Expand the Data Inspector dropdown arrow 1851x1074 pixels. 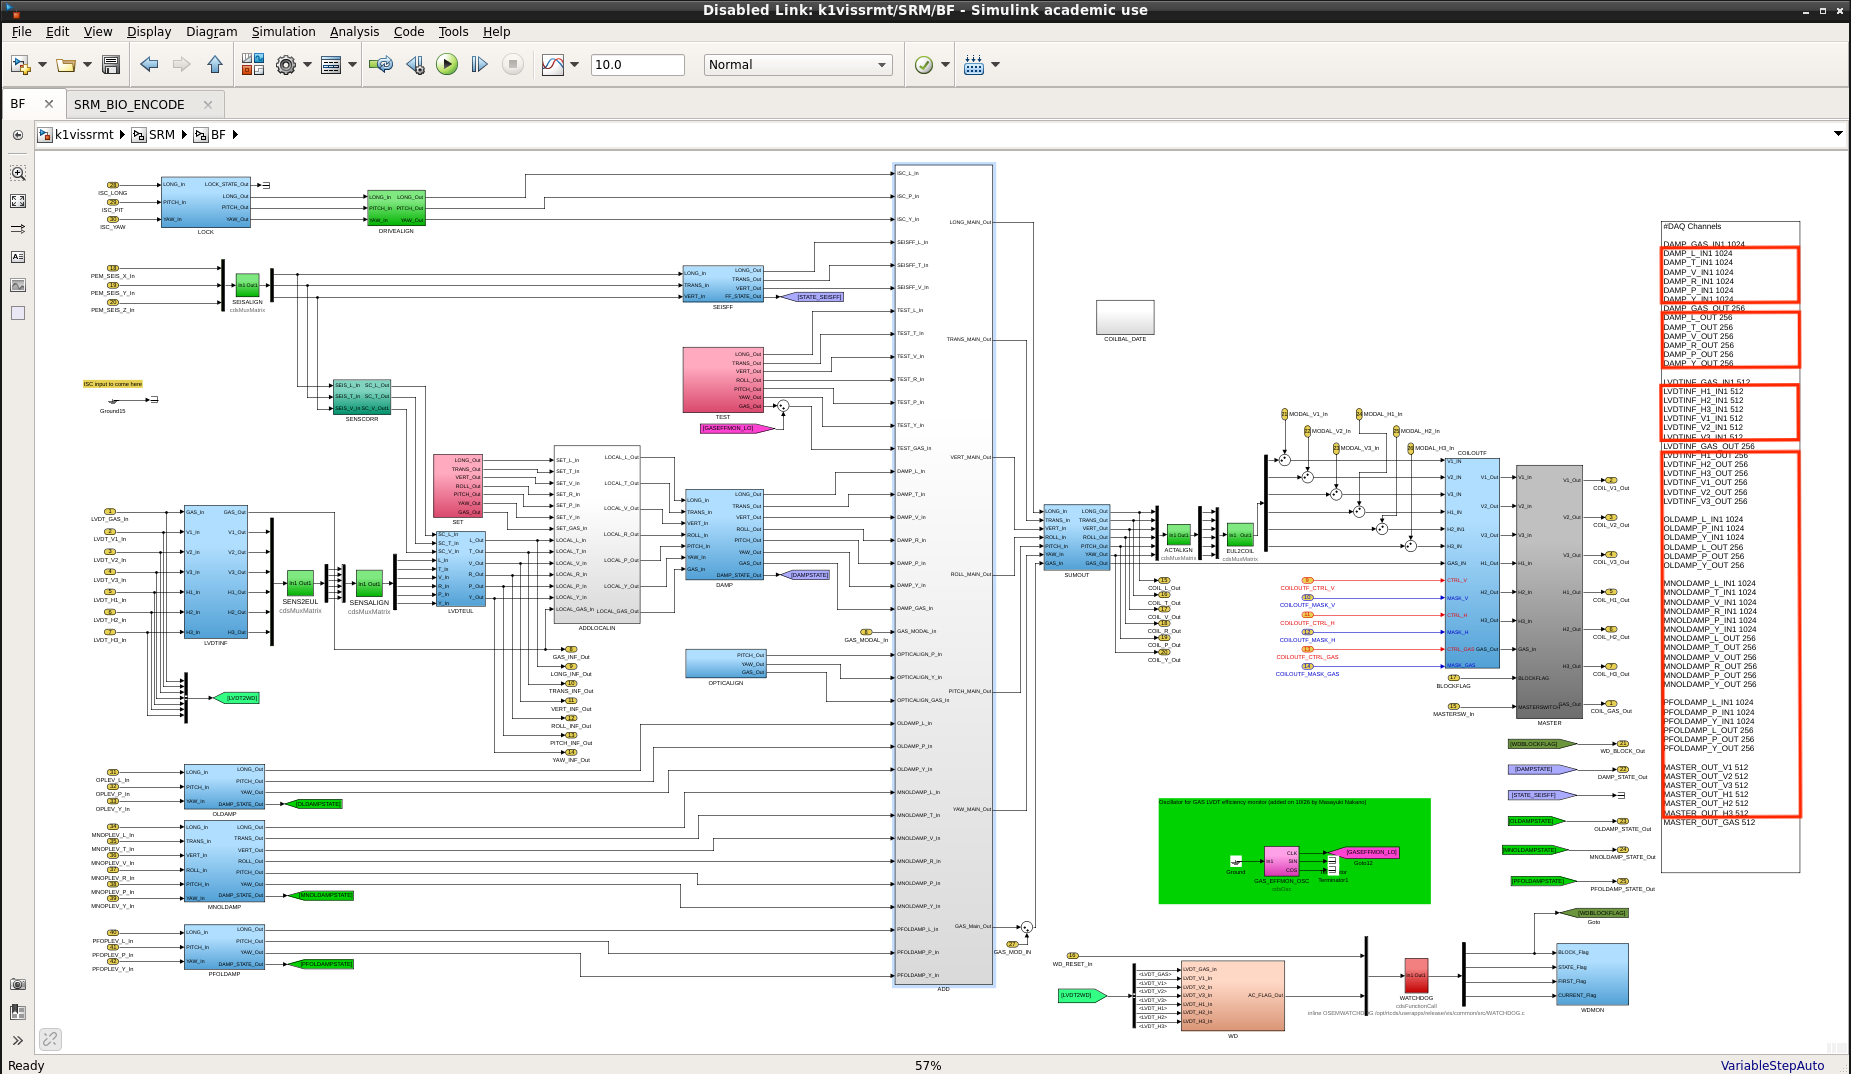click(575, 65)
